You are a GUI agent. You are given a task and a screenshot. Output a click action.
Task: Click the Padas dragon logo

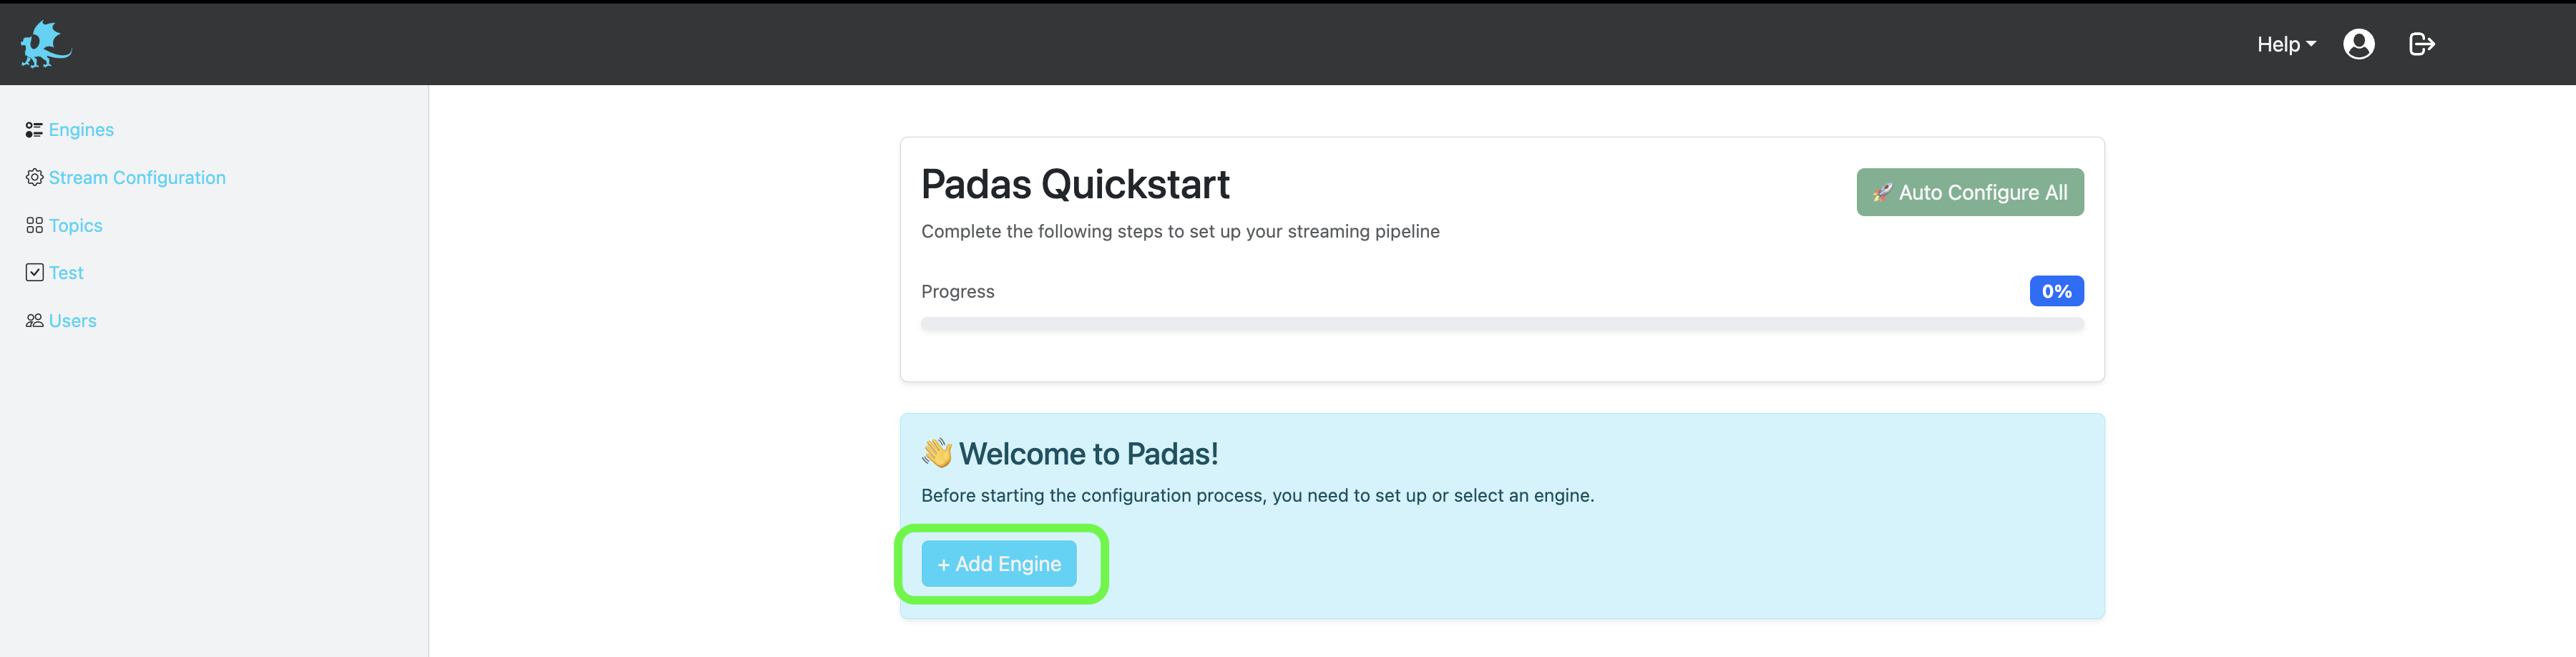pyautogui.click(x=46, y=44)
